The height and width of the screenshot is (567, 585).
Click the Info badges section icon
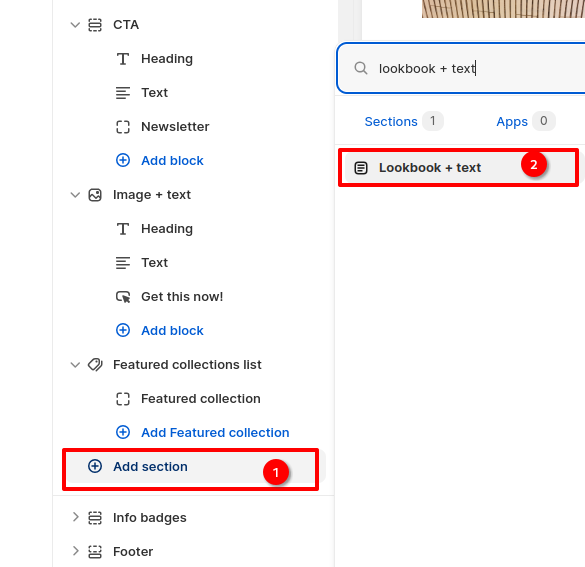(95, 518)
